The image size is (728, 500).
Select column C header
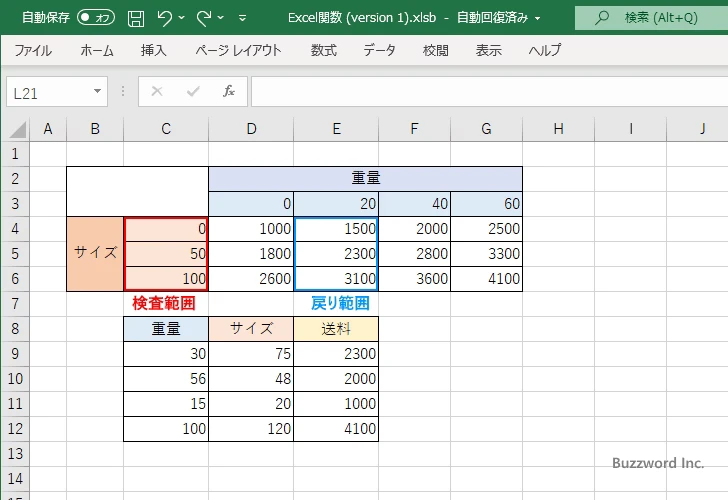coord(166,129)
